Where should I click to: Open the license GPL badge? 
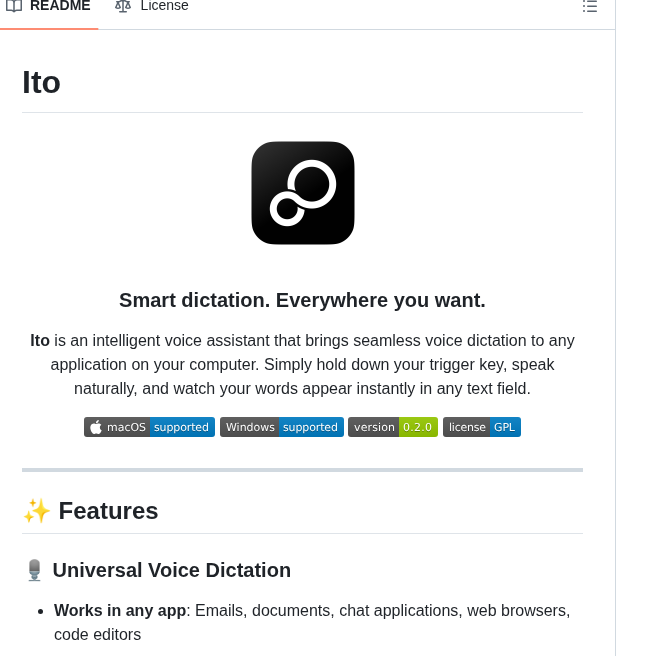coord(482,427)
